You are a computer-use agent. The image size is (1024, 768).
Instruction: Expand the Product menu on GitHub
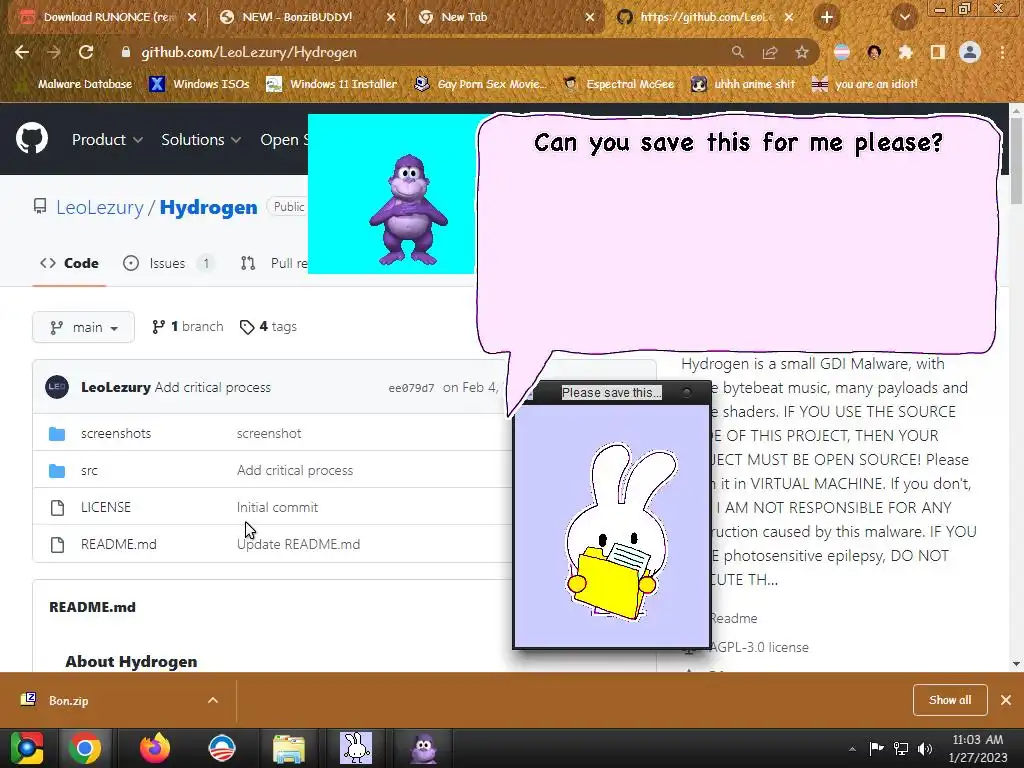pos(107,140)
